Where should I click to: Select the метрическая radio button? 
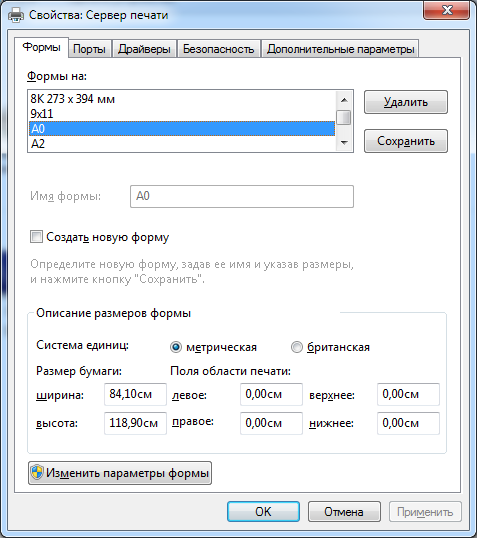point(176,347)
